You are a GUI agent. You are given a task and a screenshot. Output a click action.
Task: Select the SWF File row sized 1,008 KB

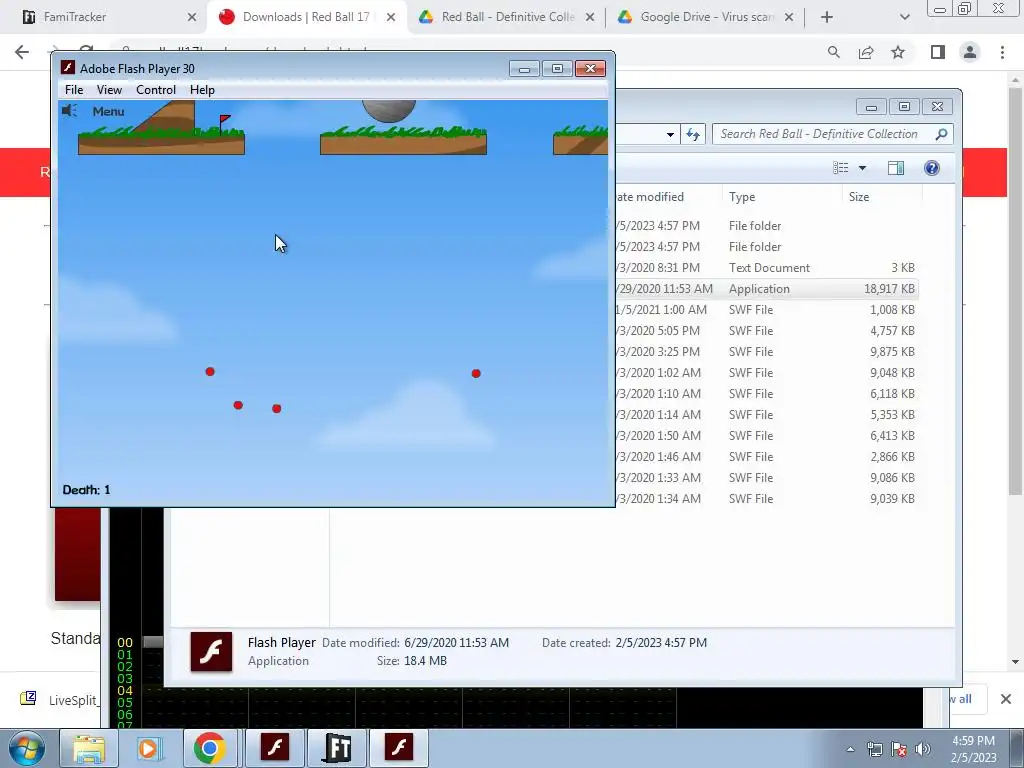767,310
